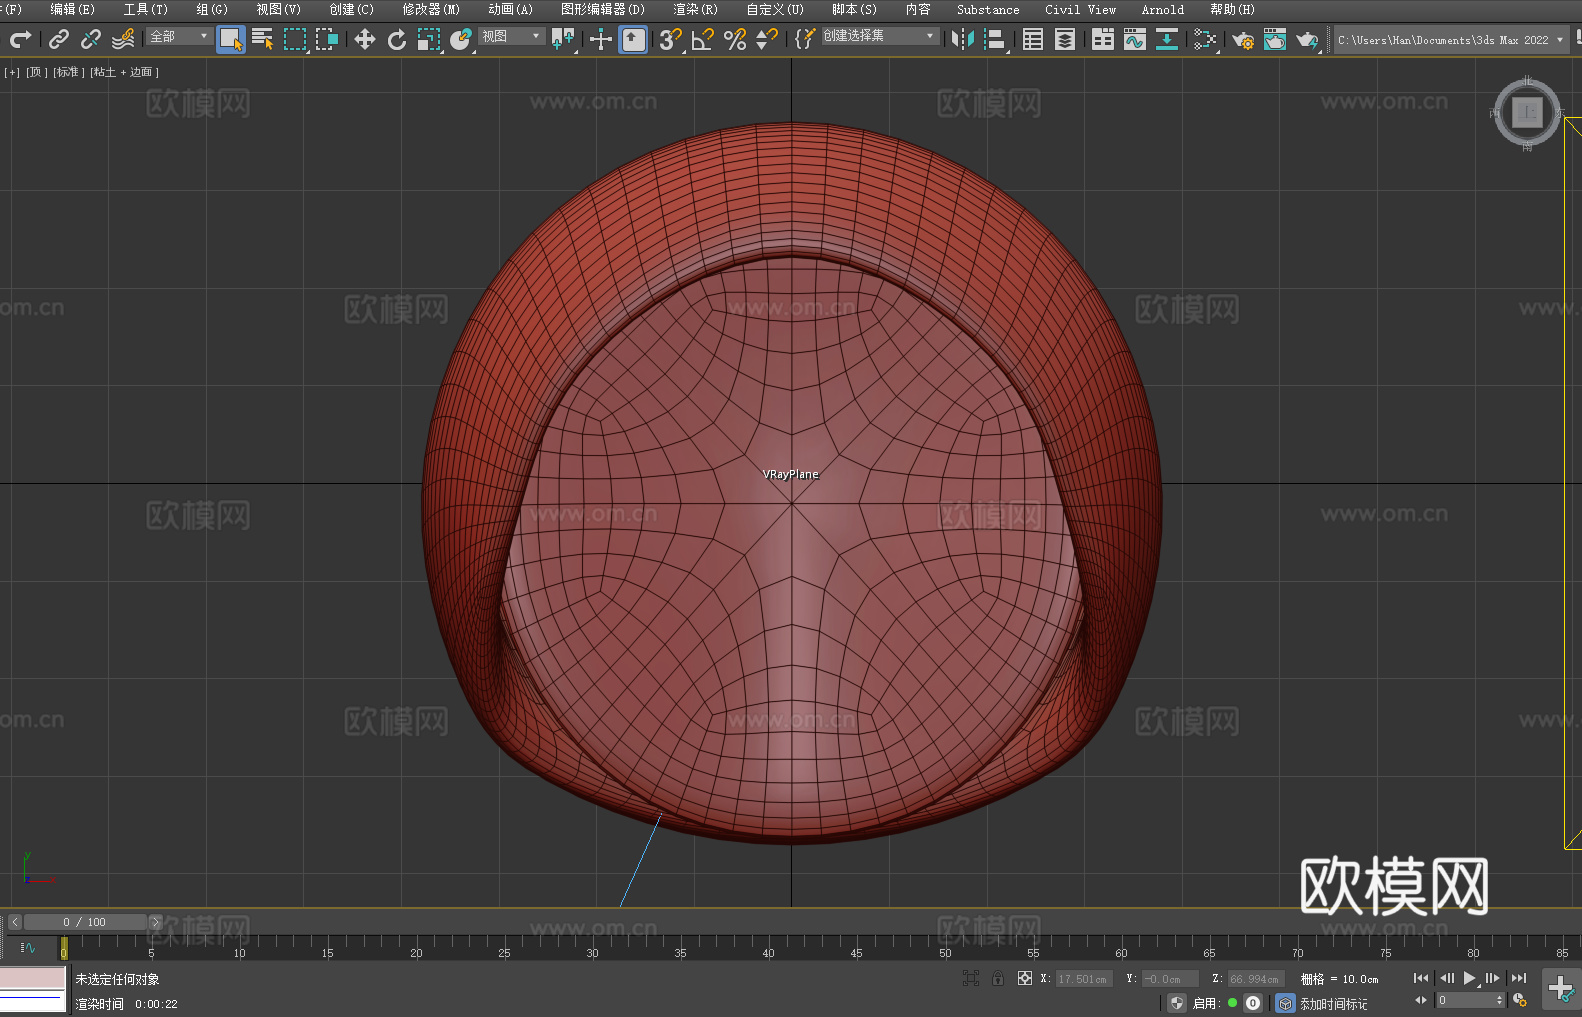Open Mini Curve Editor toggle icon
This screenshot has height=1017, width=1582.
pos(28,947)
